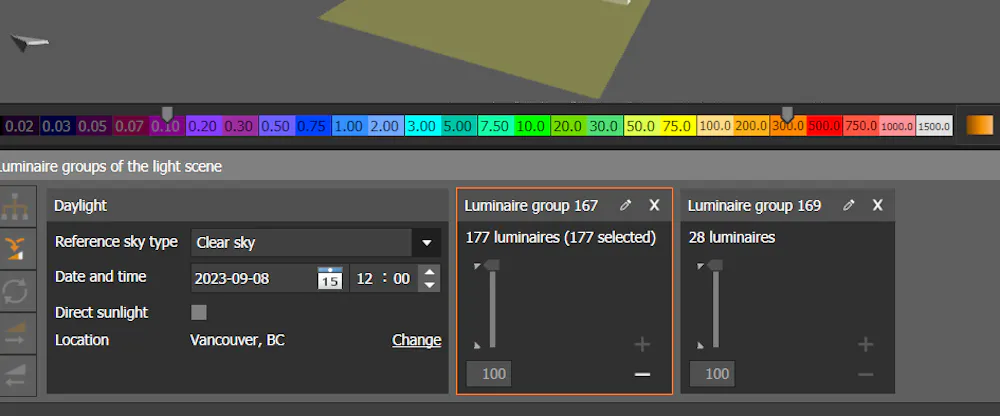Click the 1500.0 white swatch in scale
Image resolution: width=1000 pixels, height=416 pixels.
click(934, 126)
